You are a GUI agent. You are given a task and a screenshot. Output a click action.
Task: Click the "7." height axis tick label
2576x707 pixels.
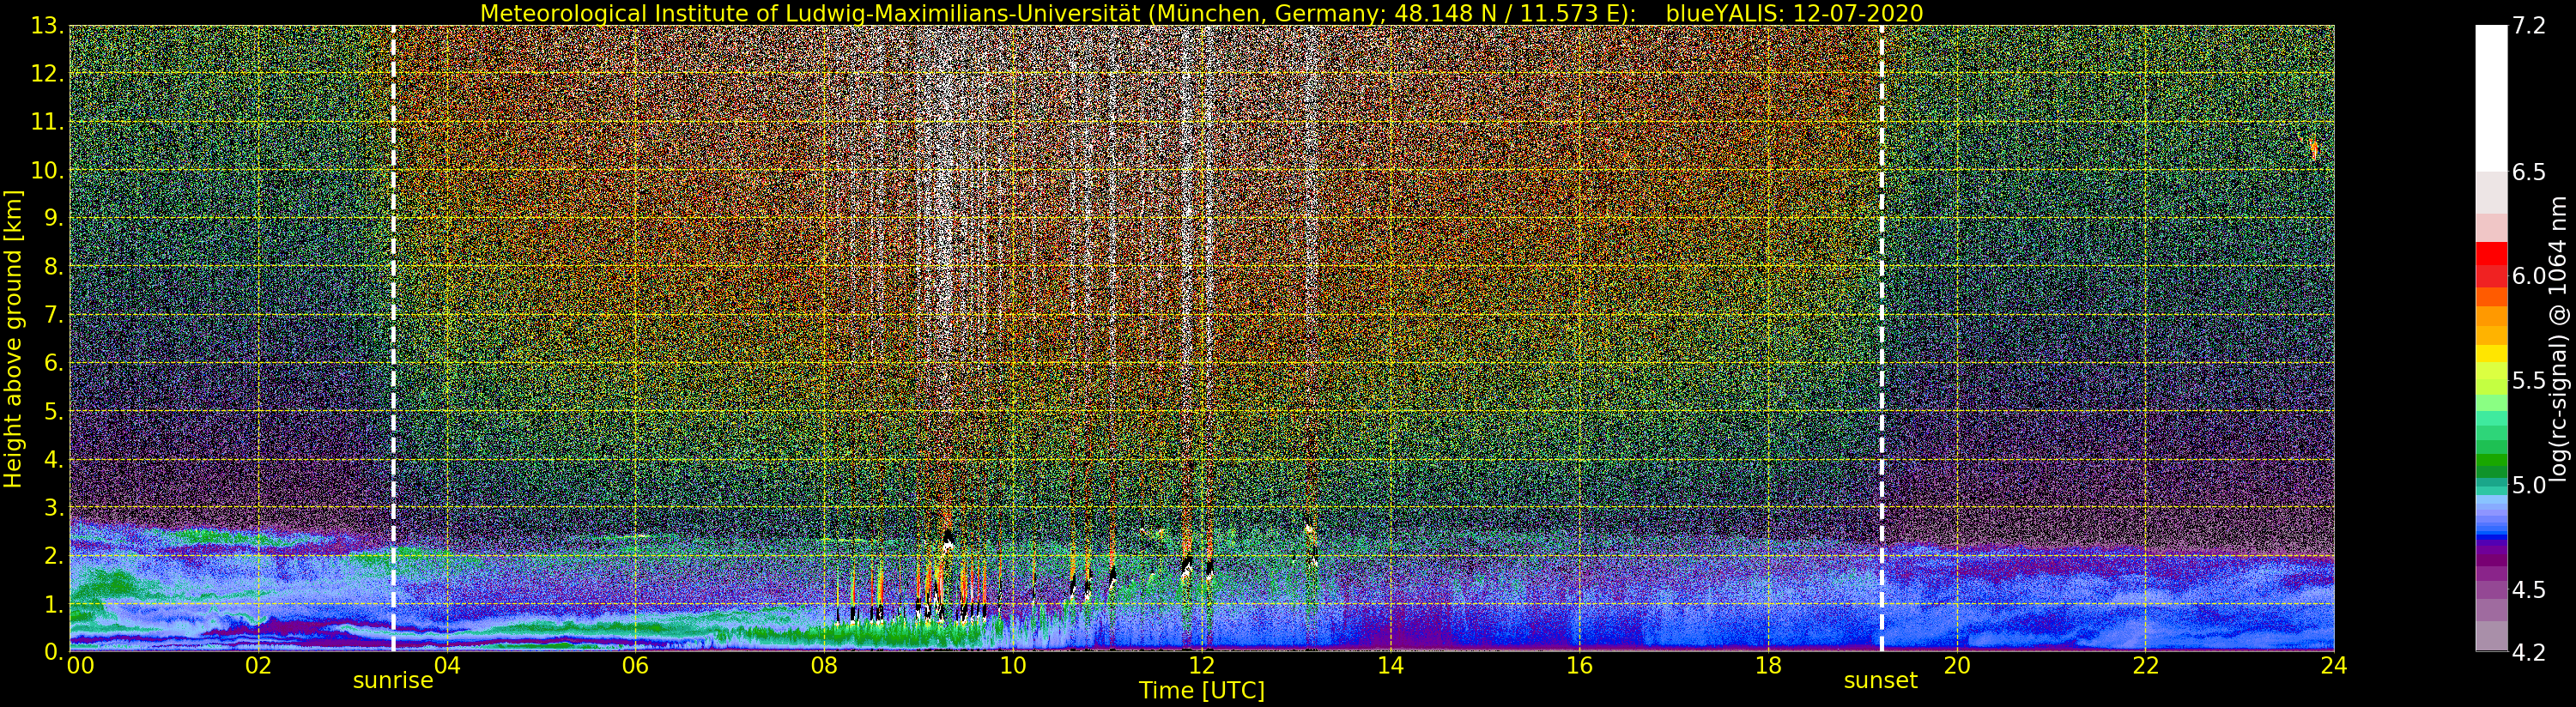tap(53, 315)
